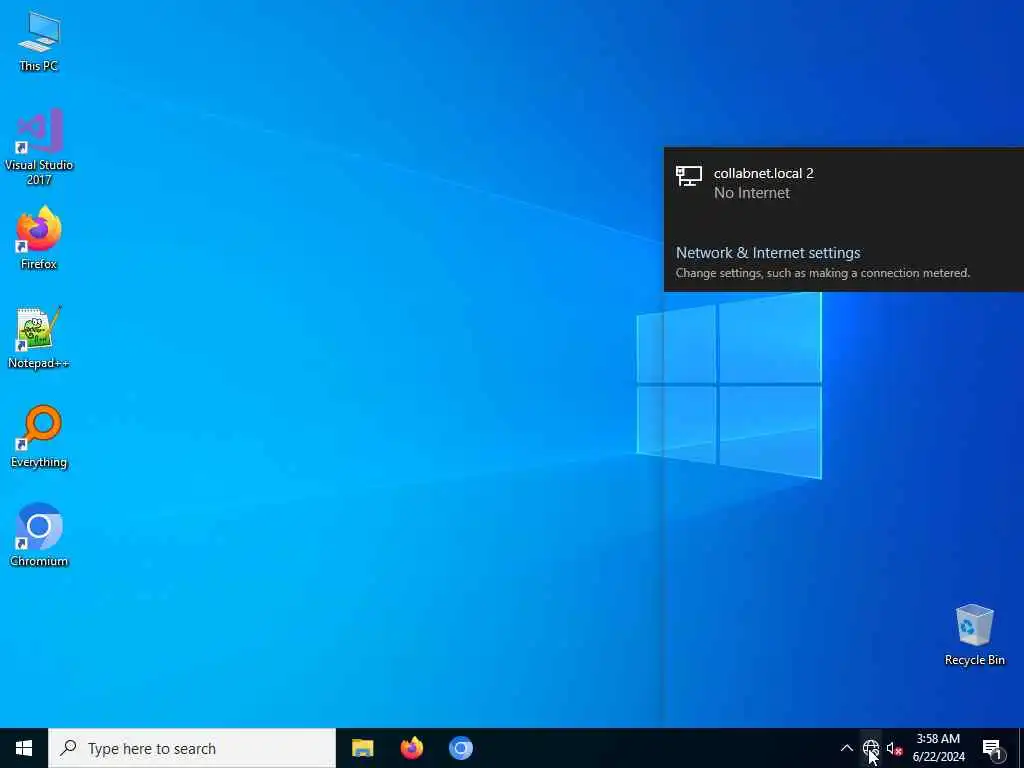Click the Type here to search box
Image resolution: width=1024 pixels, height=768 pixels.
[x=192, y=748]
